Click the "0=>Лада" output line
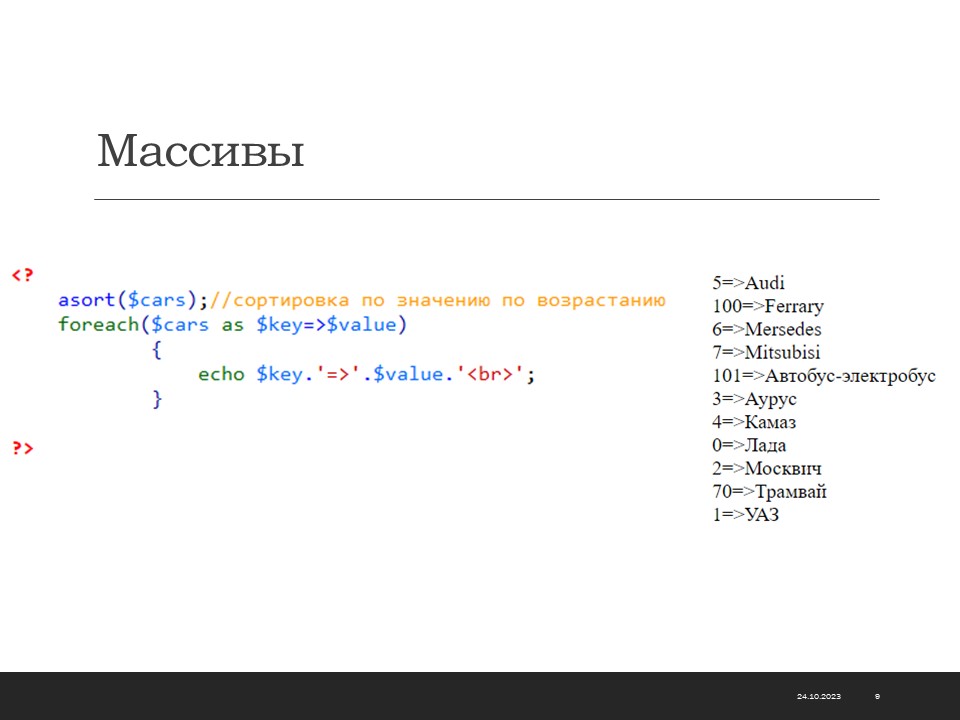 [749, 445]
